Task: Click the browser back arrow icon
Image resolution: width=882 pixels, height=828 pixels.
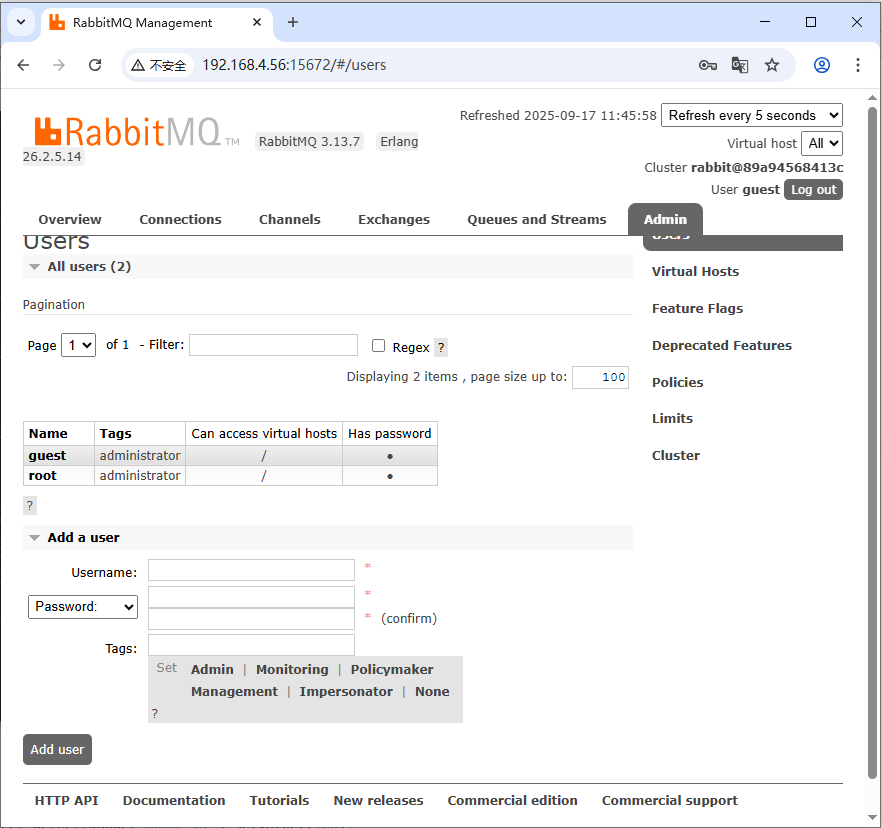Action: pyautogui.click(x=24, y=65)
